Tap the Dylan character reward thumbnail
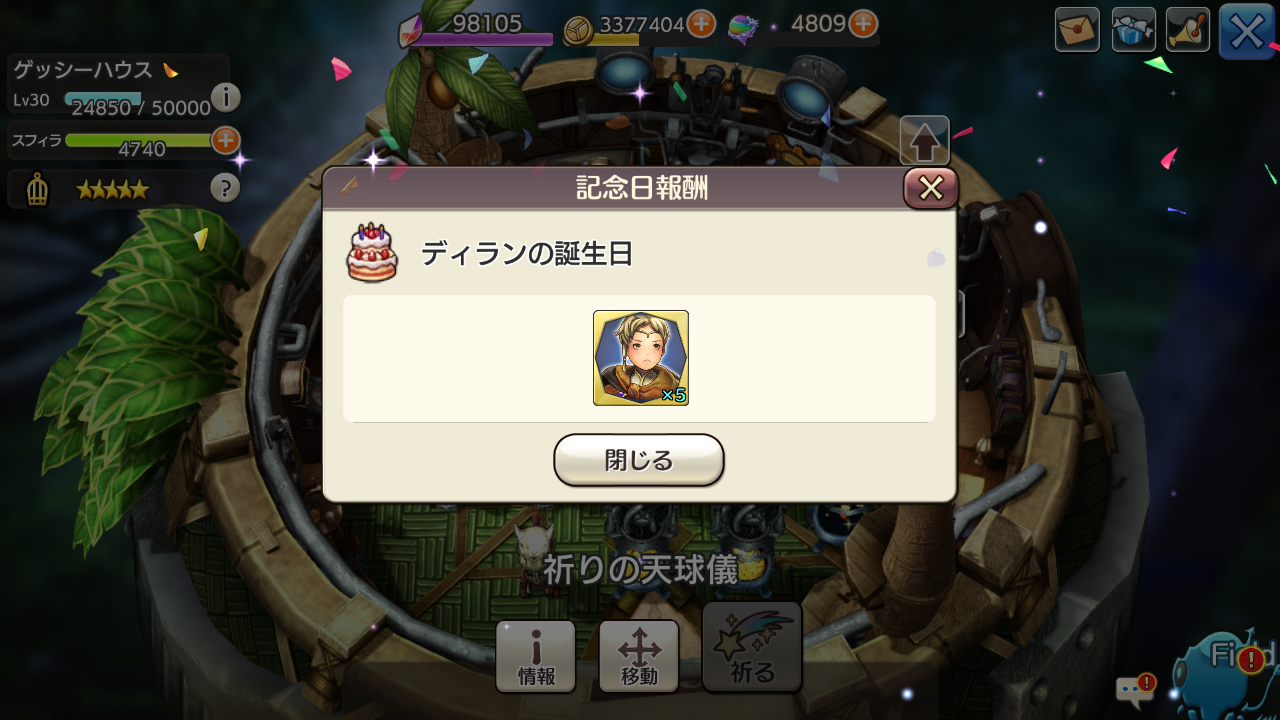This screenshot has height=720, width=1280. tap(641, 358)
